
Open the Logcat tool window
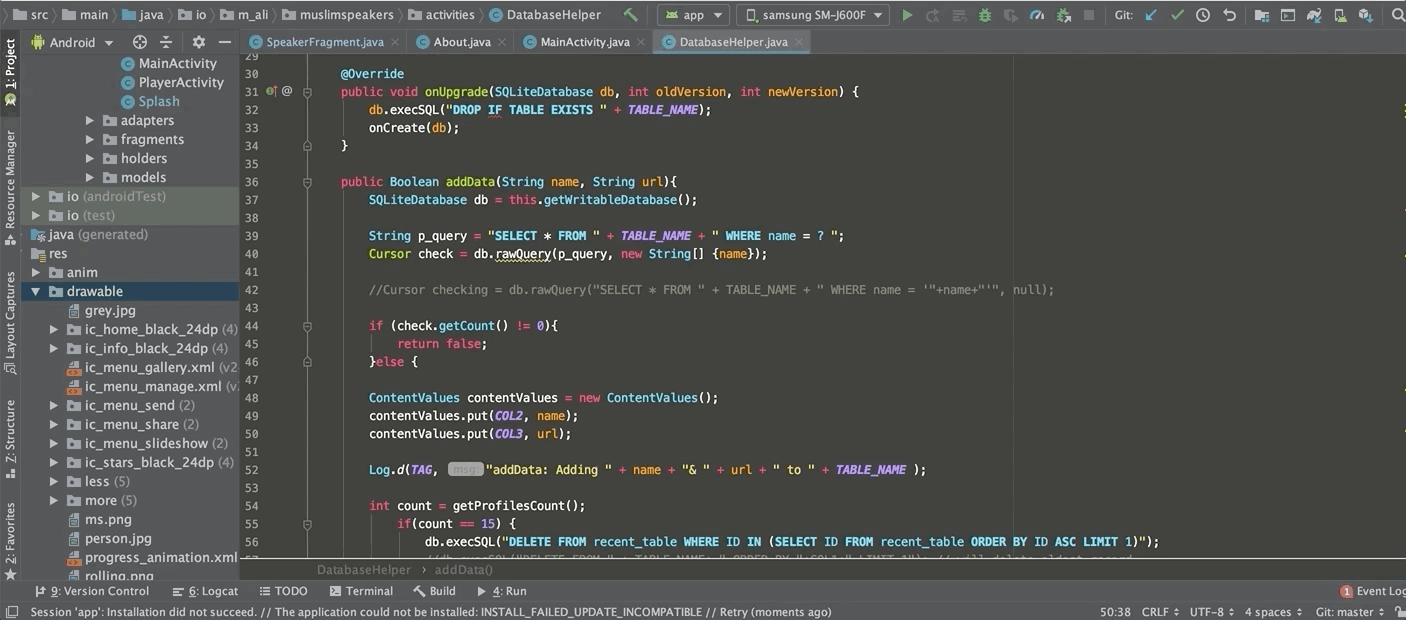click(x=205, y=591)
